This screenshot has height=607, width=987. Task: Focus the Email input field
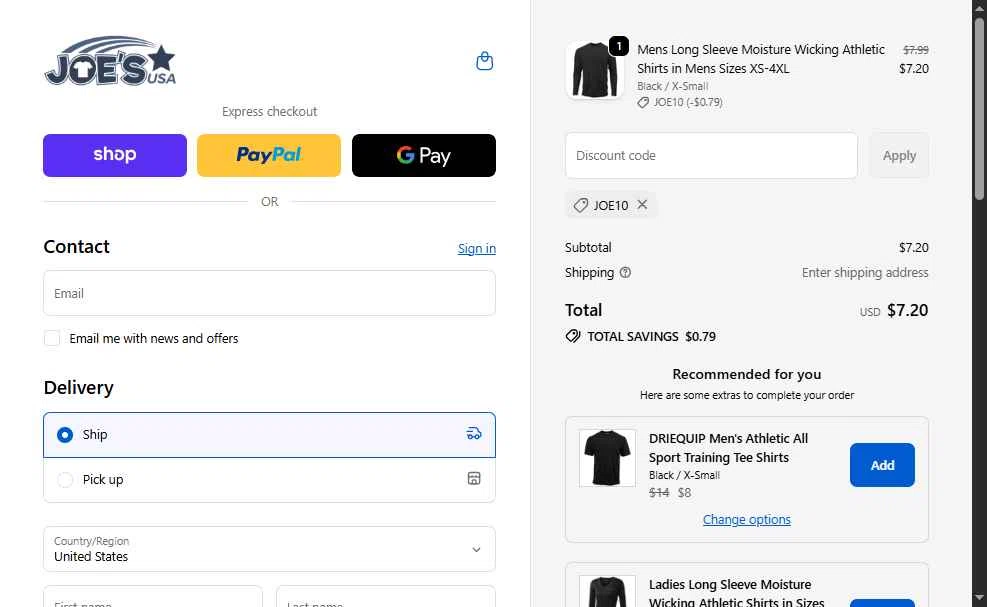click(x=269, y=293)
